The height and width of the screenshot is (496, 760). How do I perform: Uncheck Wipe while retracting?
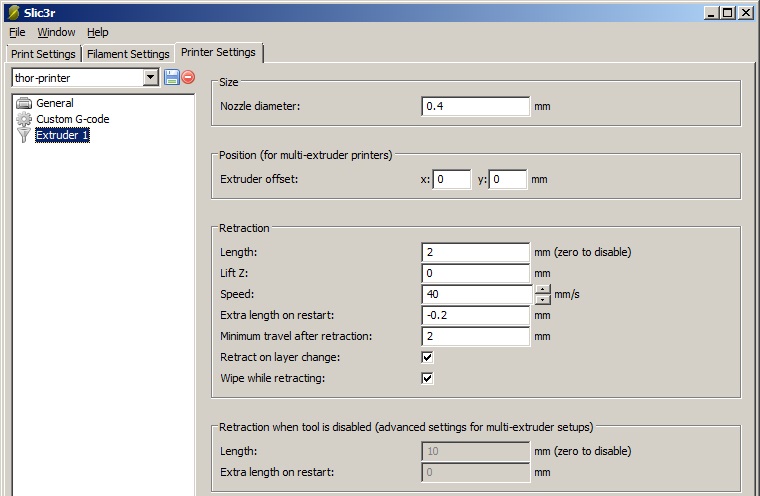pyautogui.click(x=427, y=378)
